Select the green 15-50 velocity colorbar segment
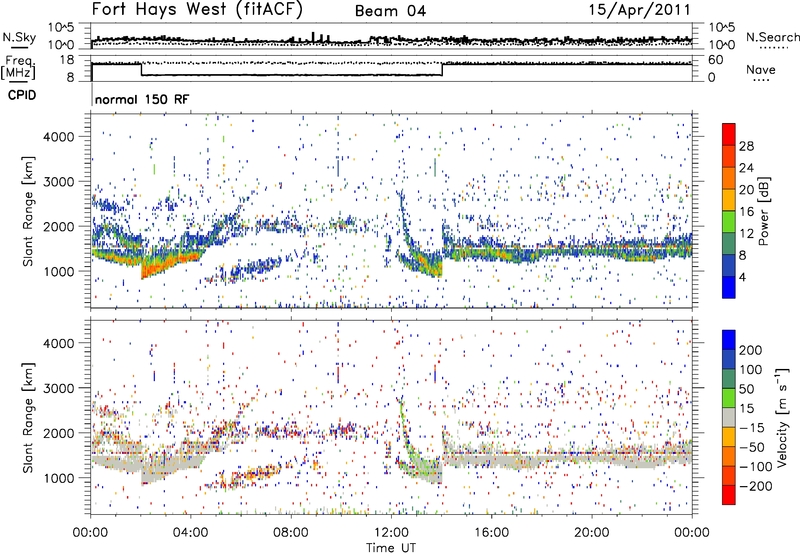Screen dimensions: 800x554 point(729,398)
